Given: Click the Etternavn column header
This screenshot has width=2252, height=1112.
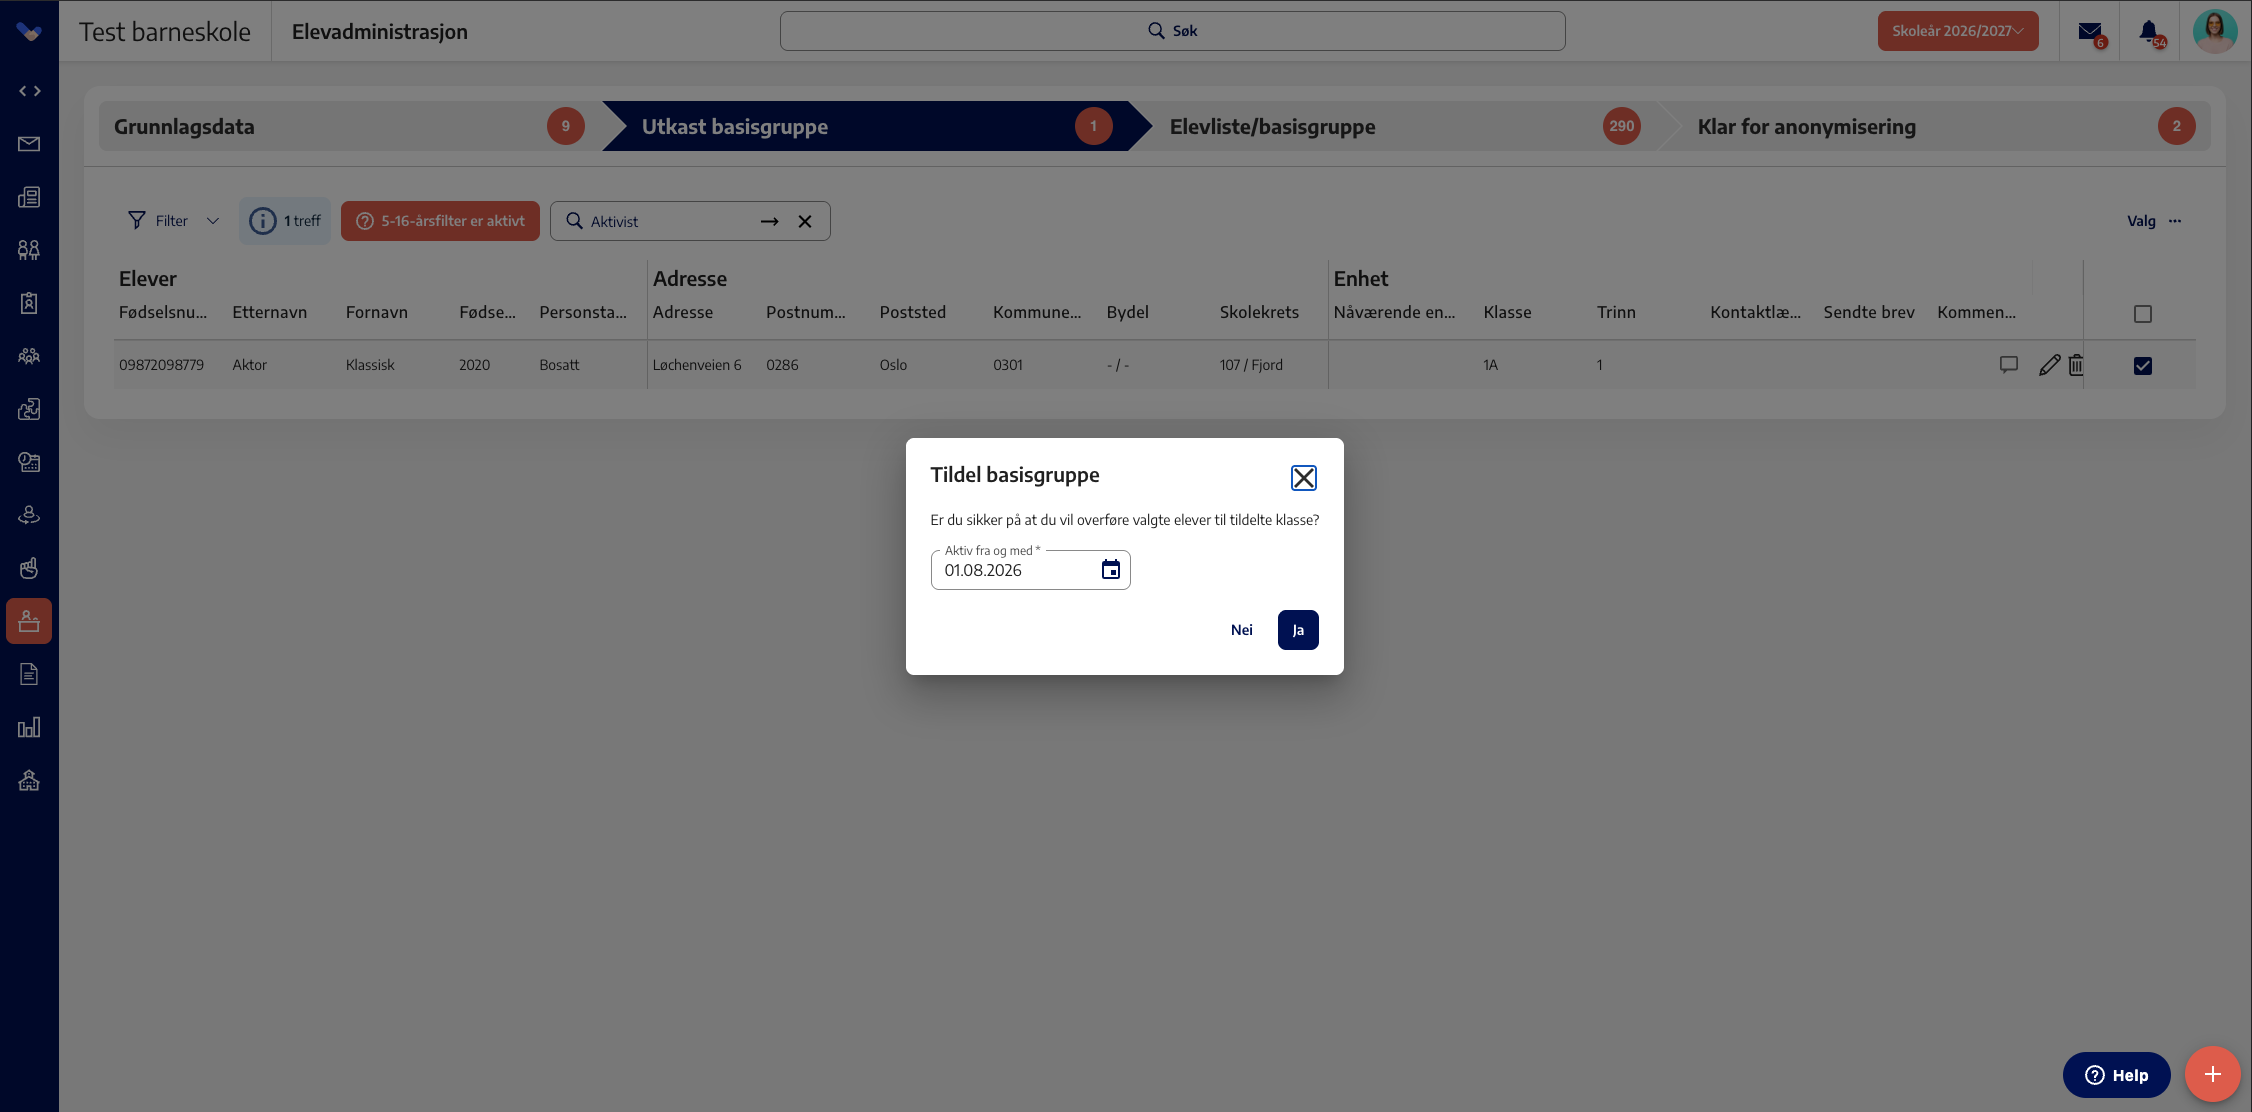Looking at the screenshot, I should 269,312.
